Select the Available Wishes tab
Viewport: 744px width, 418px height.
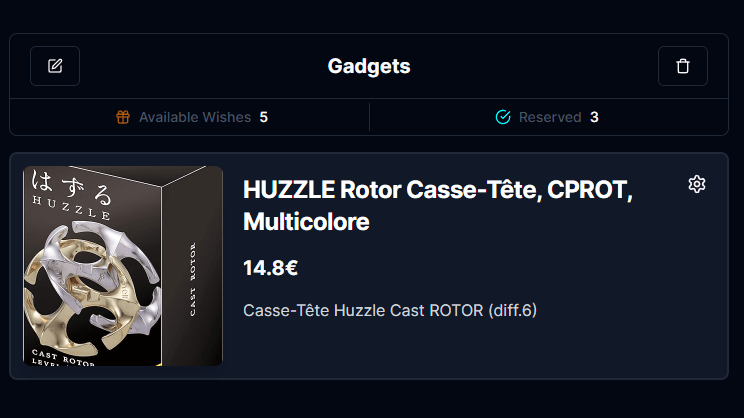190,117
